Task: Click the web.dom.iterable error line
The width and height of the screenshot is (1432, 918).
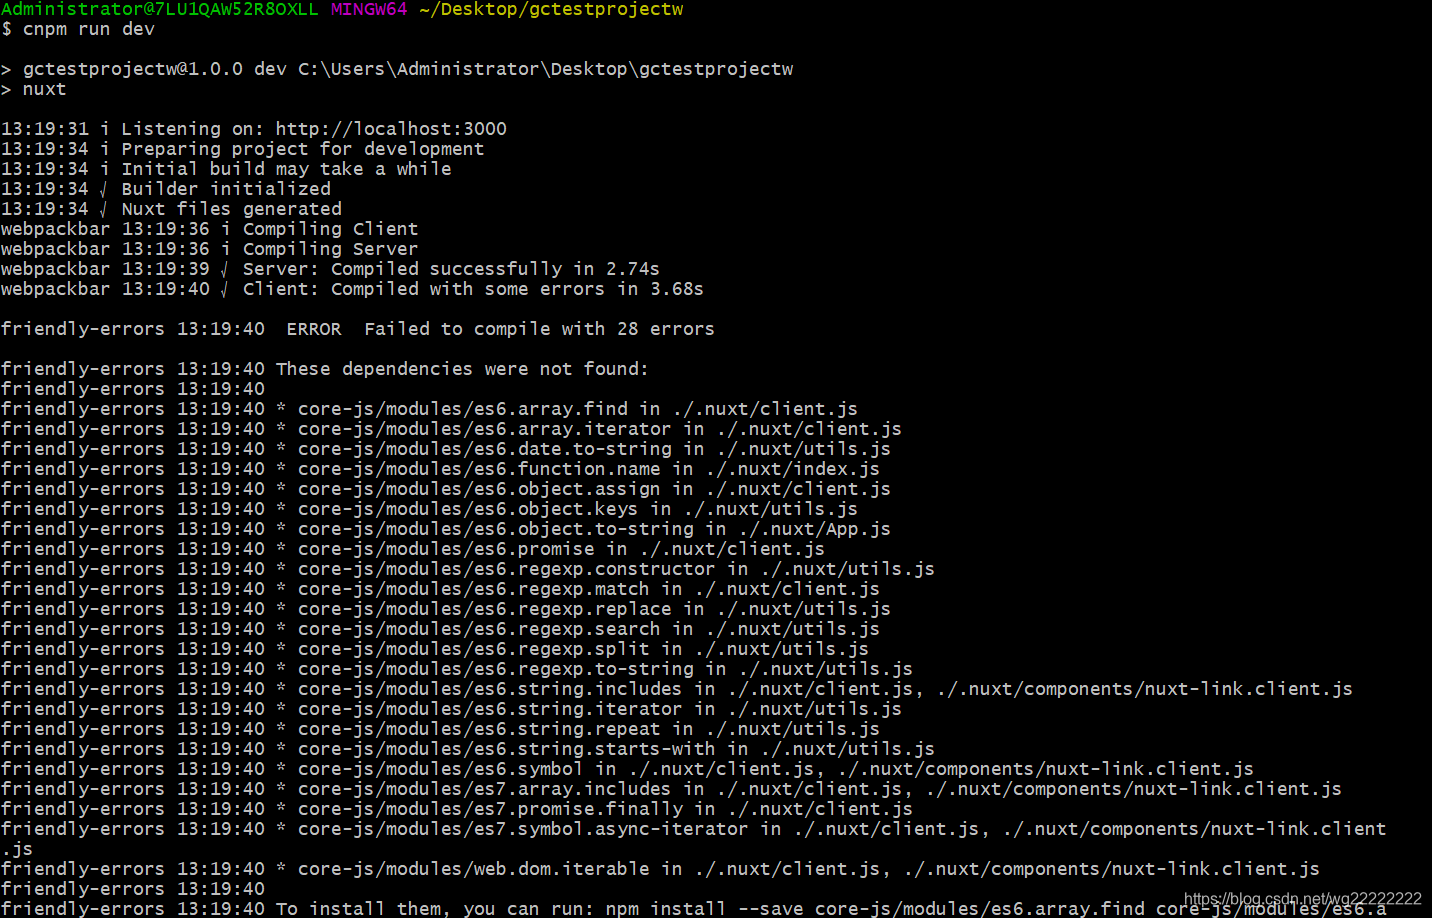Action: coord(660,869)
